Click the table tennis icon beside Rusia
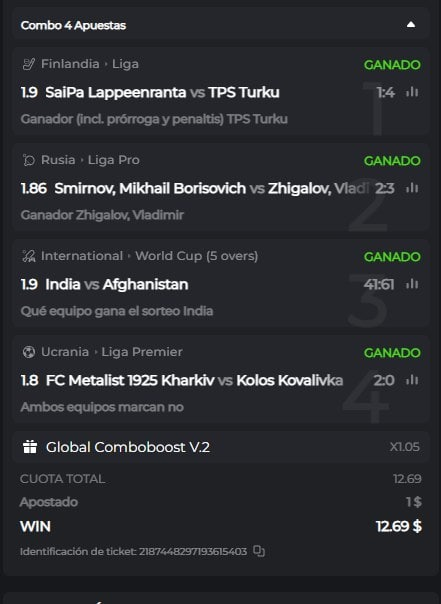The height and width of the screenshot is (604, 441). (29, 160)
